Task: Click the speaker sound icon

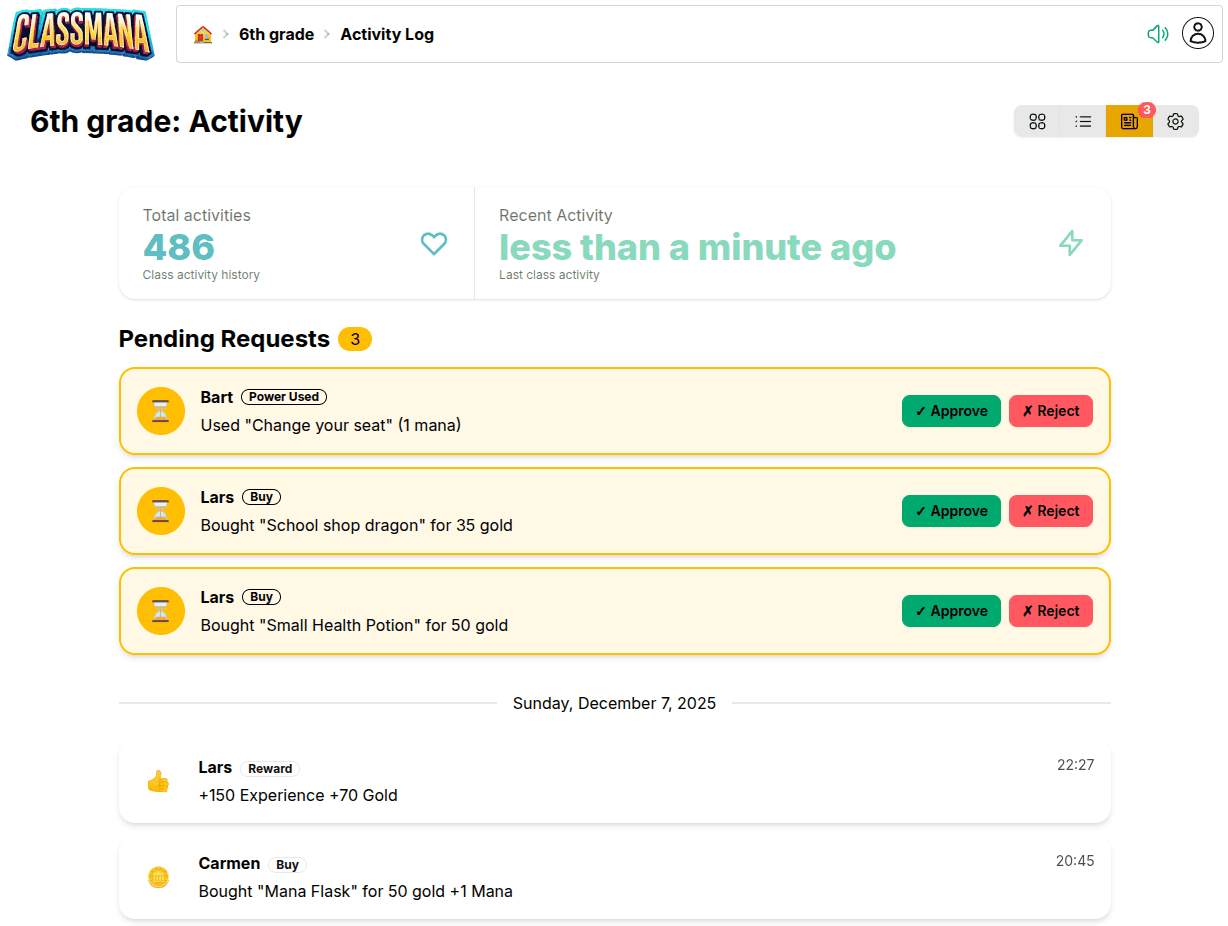Action: pyautogui.click(x=1157, y=33)
